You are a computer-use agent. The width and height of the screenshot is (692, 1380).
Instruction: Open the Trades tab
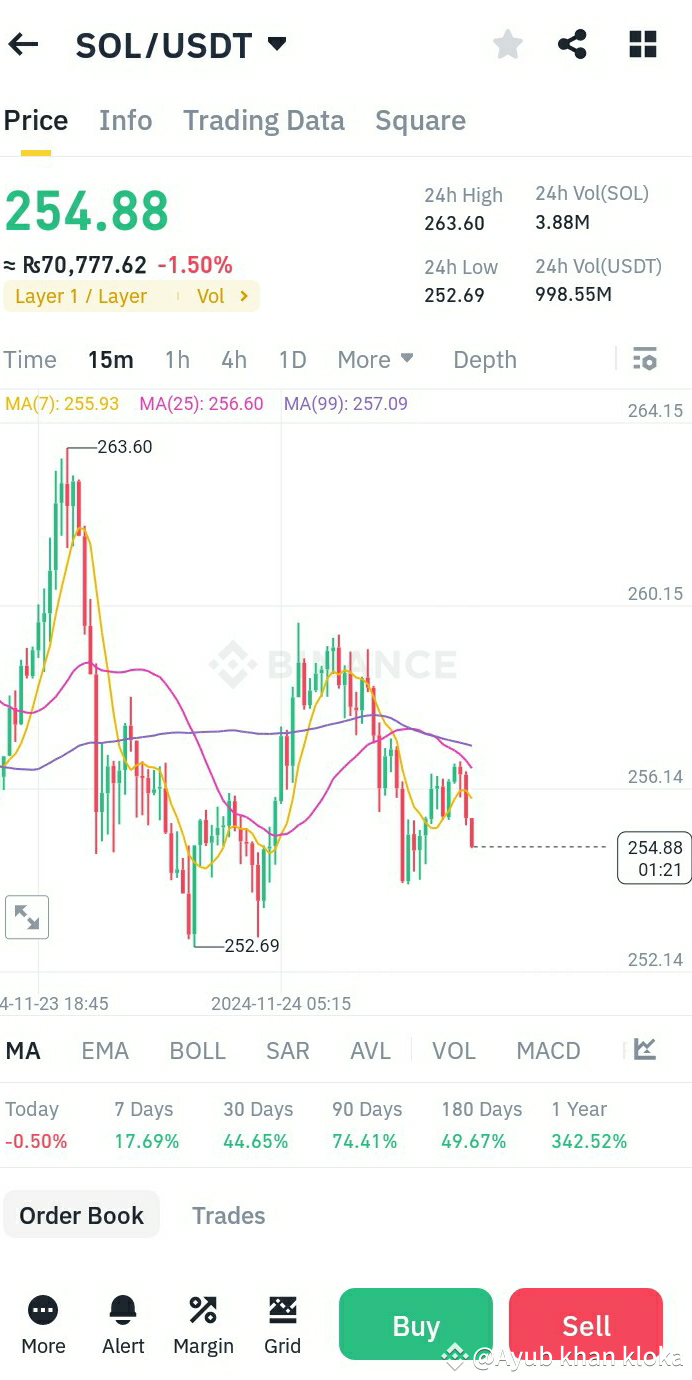tap(228, 1215)
